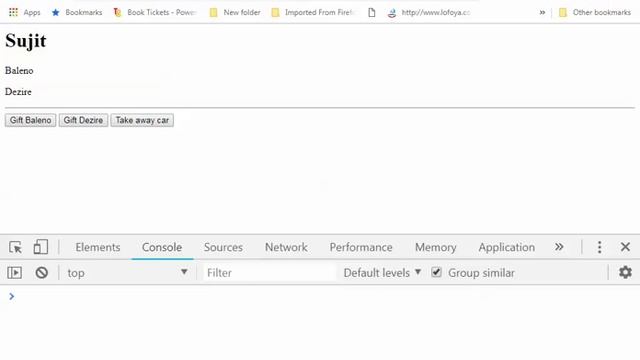Open the Bookmarks star shortcut
This screenshot has height=360, width=640.
(76, 12)
